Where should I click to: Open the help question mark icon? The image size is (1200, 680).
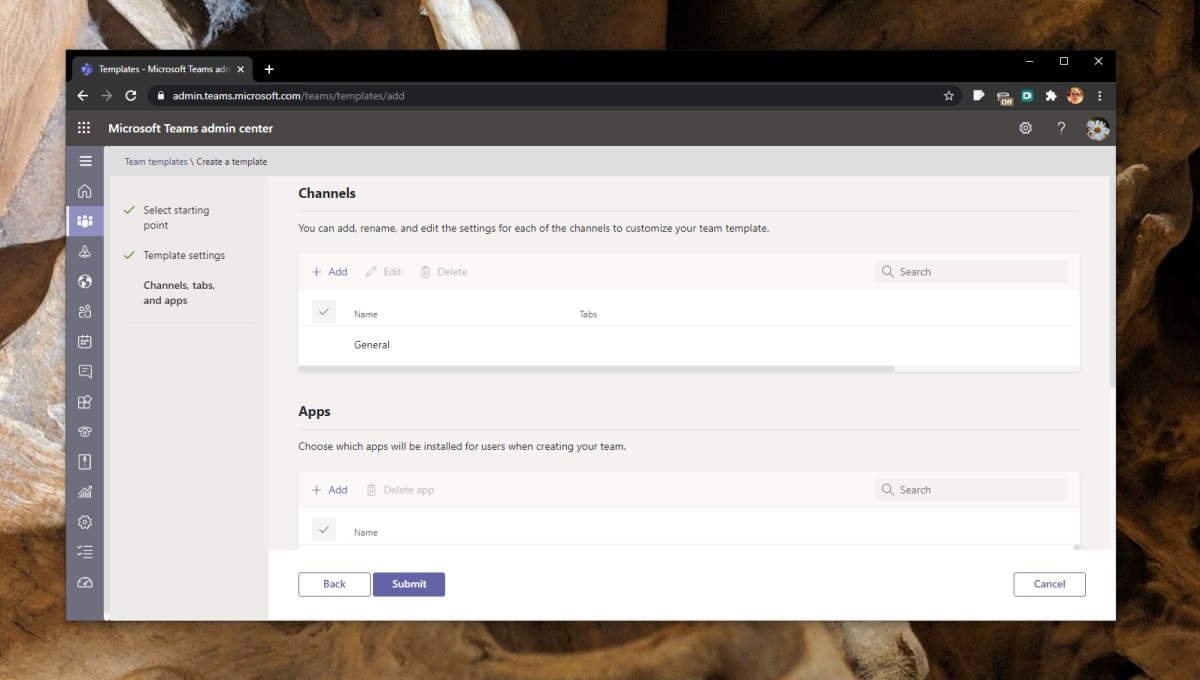1061,128
